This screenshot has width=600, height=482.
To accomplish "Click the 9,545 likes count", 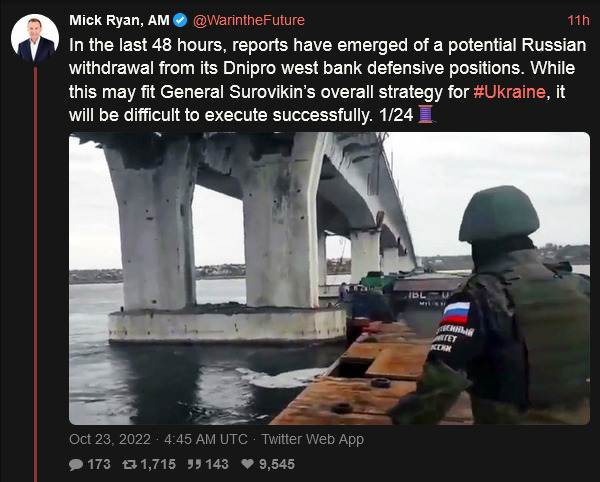I will click(x=277, y=464).
